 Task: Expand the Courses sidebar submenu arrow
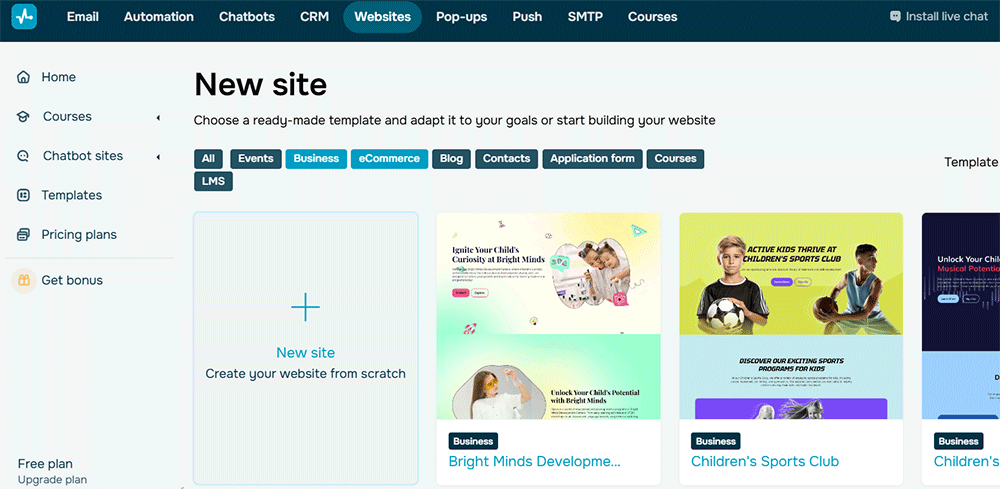[x=158, y=118]
